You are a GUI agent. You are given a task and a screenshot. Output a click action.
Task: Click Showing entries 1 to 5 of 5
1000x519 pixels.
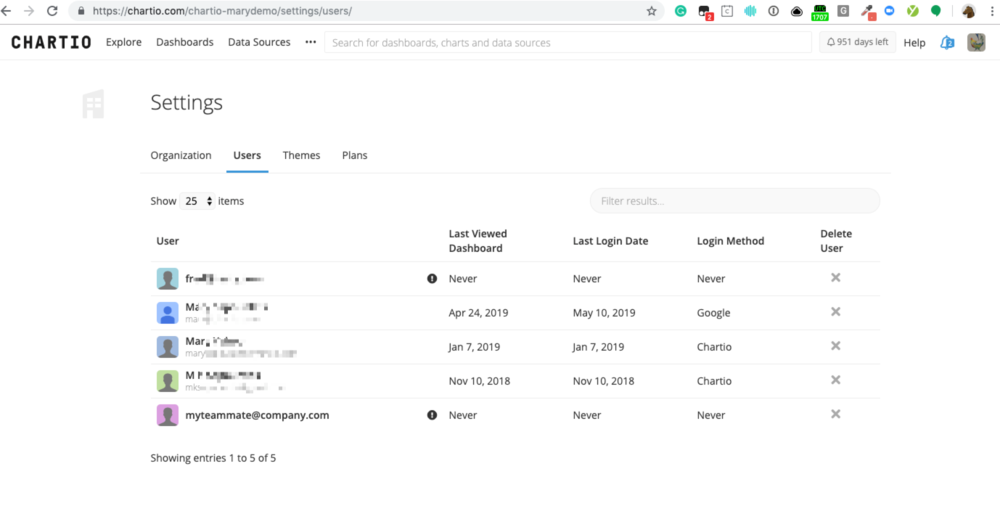click(213, 458)
